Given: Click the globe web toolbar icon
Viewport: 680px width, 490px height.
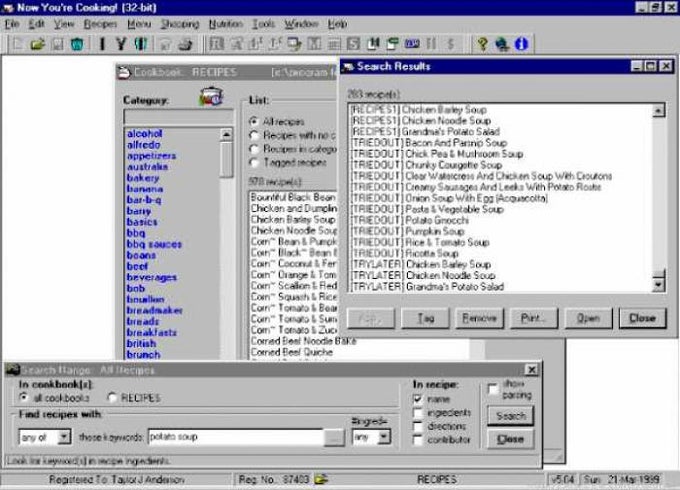Looking at the screenshot, I should tap(502, 44).
